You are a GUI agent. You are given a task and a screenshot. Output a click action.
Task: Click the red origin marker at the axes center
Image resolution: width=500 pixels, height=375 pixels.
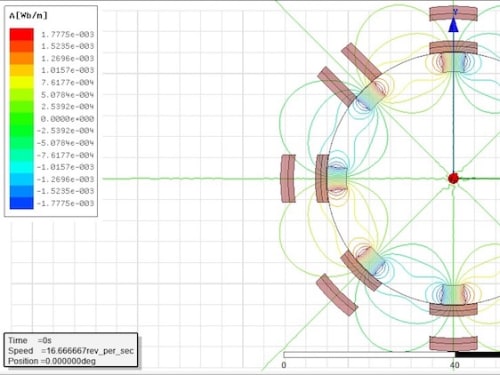453,178
